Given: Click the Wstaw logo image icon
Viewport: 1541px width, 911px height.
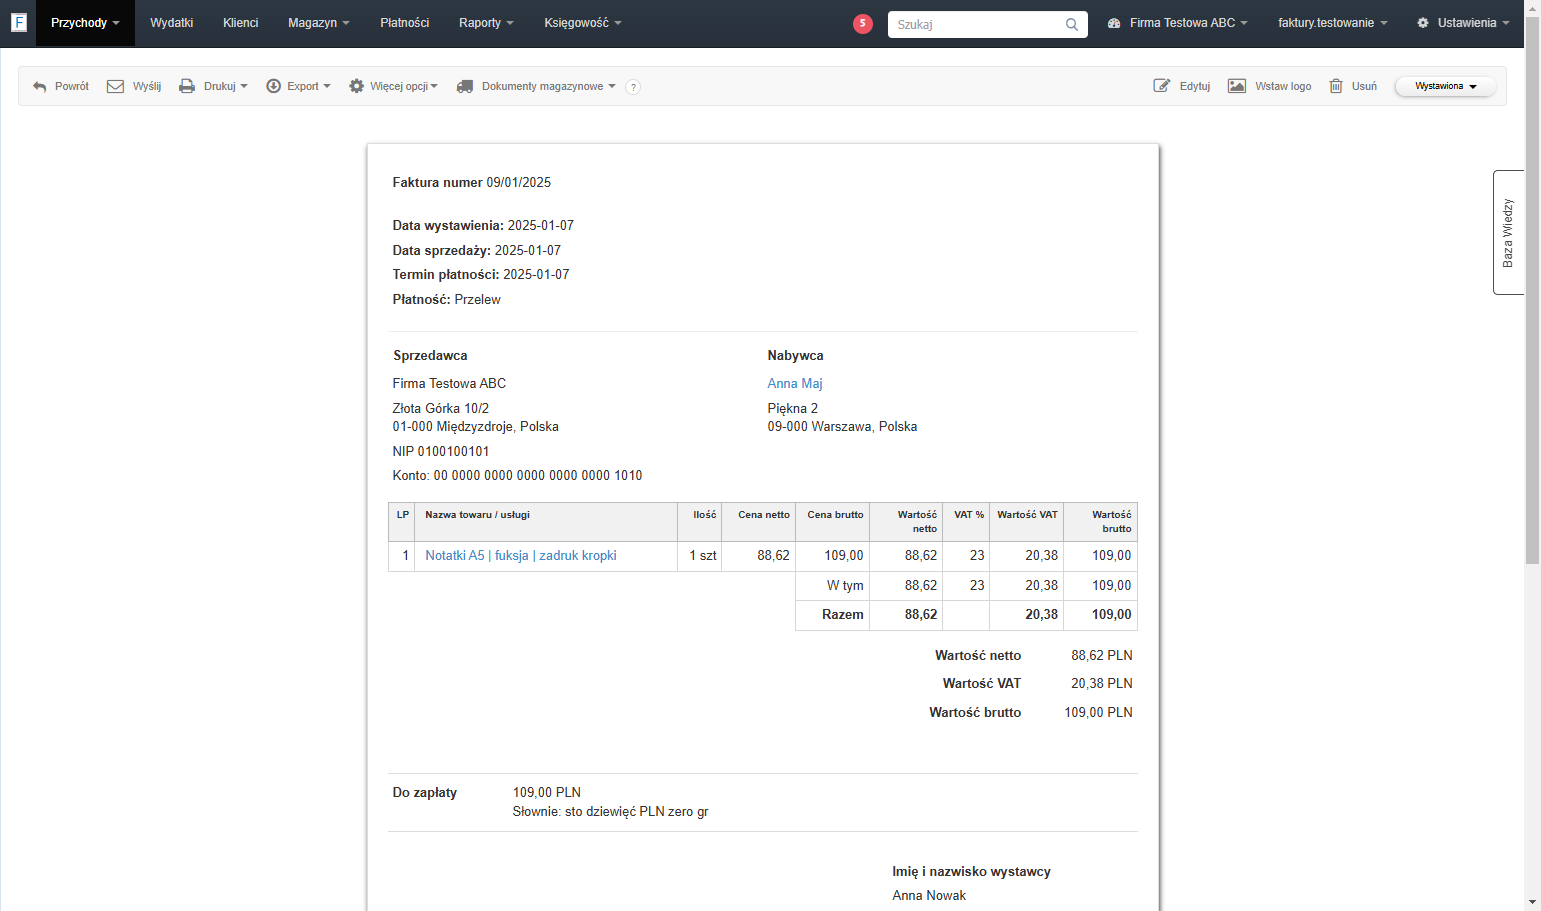Looking at the screenshot, I should [x=1237, y=86].
